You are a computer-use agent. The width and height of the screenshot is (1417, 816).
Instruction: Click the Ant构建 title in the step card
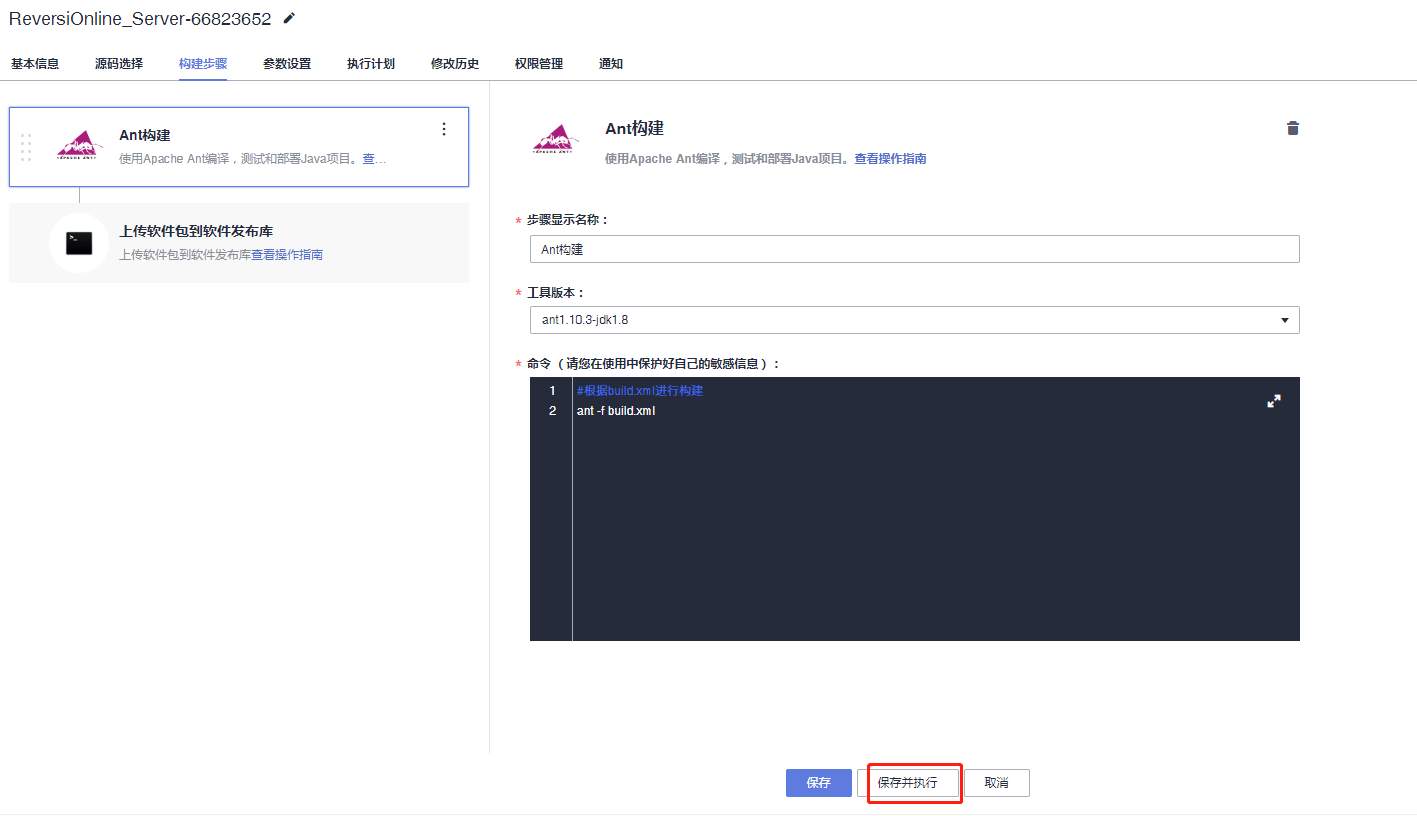[x=145, y=136]
